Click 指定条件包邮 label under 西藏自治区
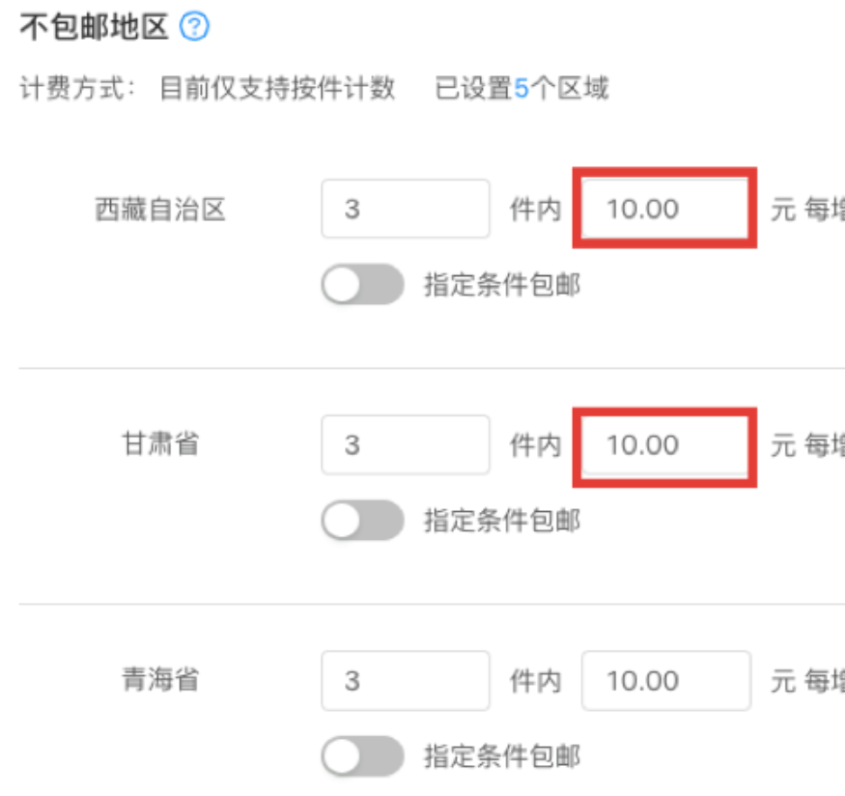Viewport: 845px width, 796px height. coord(502,285)
